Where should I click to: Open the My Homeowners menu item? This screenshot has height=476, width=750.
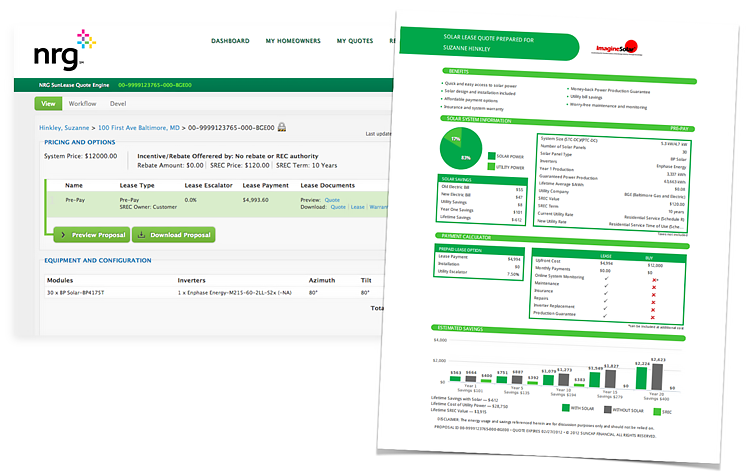(x=293, y=41)
